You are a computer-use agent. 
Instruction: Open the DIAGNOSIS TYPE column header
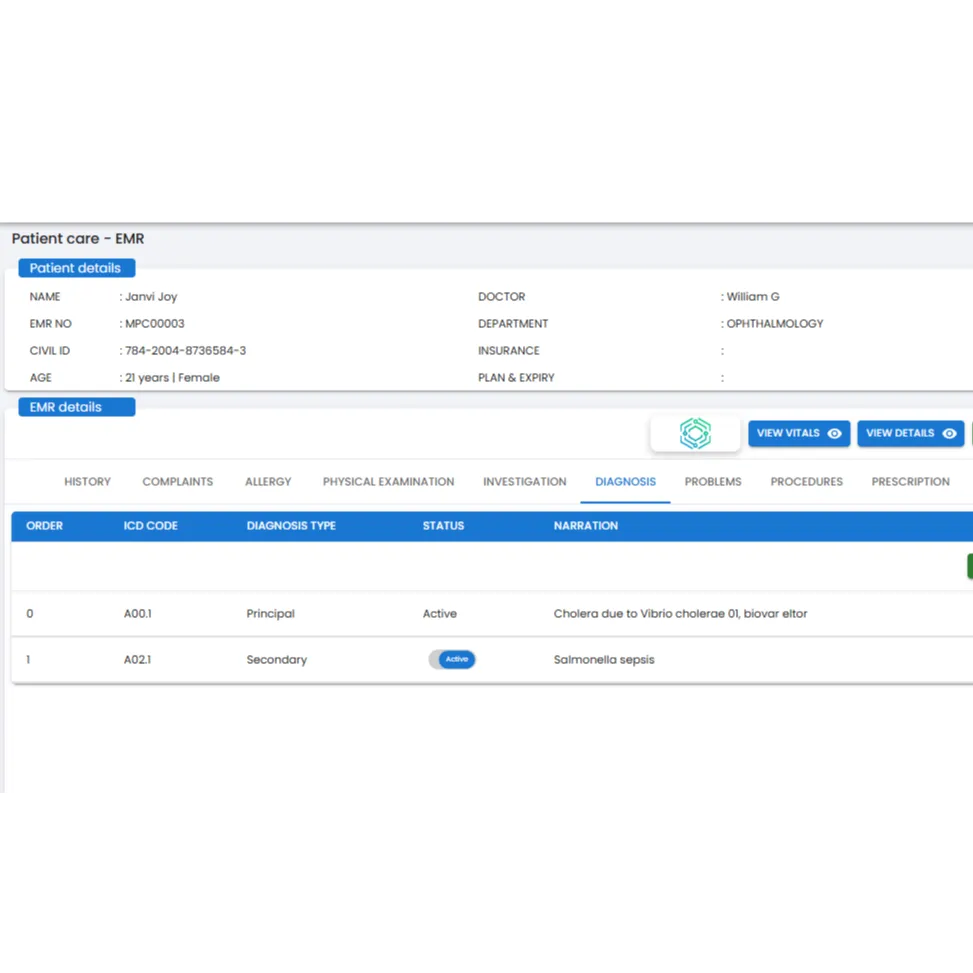point(291,525)
